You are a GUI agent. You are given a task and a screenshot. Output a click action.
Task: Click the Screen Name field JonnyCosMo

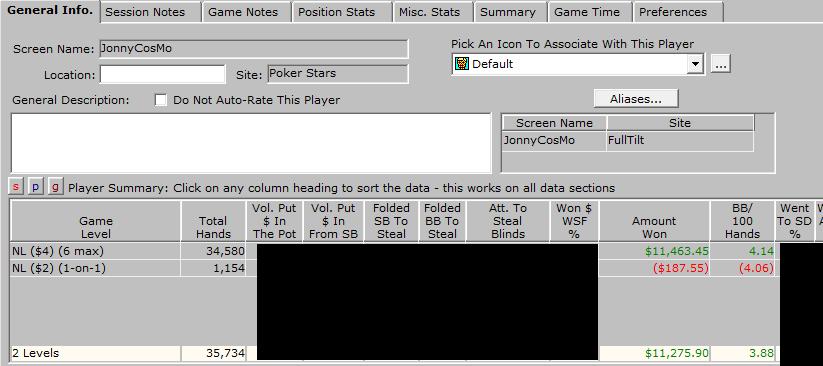(x=253, y=49)
